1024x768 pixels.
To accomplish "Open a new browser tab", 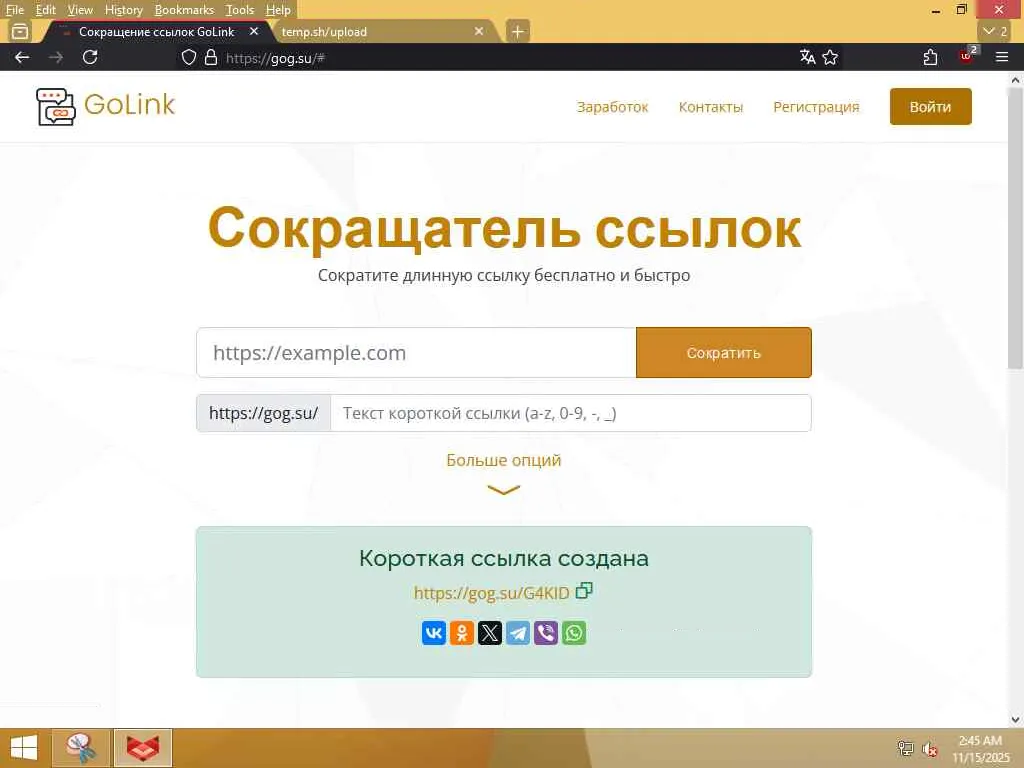I will (x=517, y=31).
